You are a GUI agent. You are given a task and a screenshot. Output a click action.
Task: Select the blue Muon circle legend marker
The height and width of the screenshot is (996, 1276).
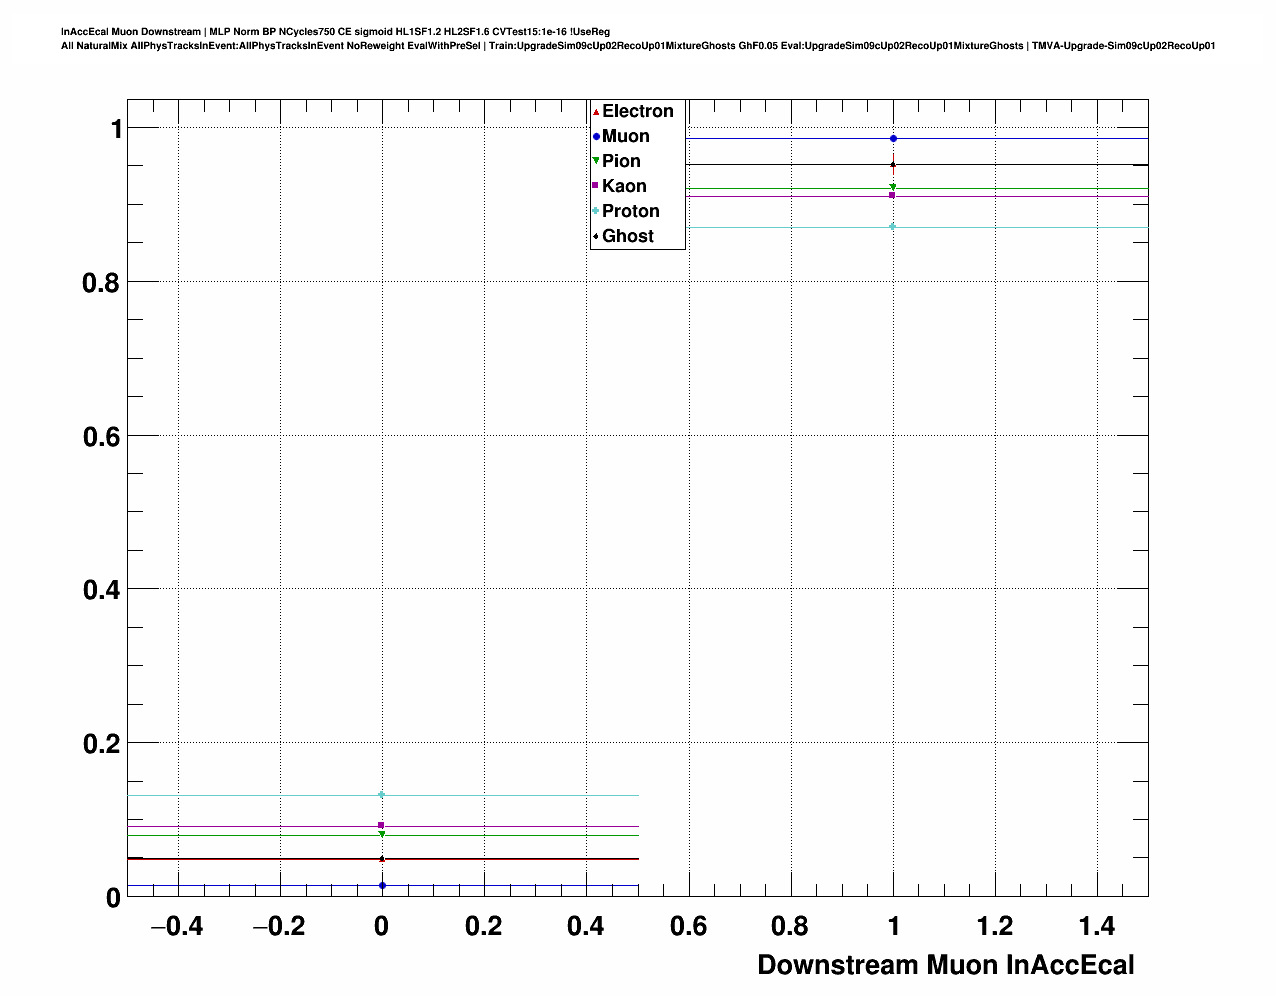pos(596,137)
